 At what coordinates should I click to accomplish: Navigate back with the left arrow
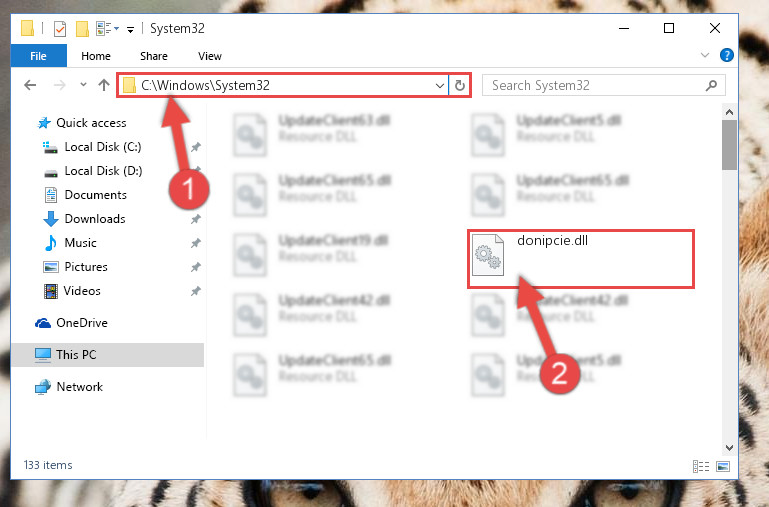(30, 85)
